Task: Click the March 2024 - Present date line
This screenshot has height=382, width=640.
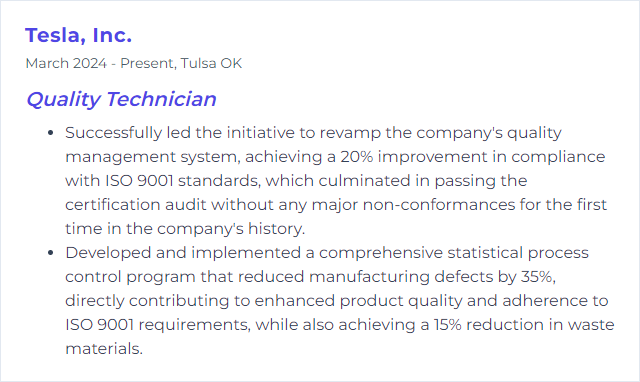Action: pos(100,63)
